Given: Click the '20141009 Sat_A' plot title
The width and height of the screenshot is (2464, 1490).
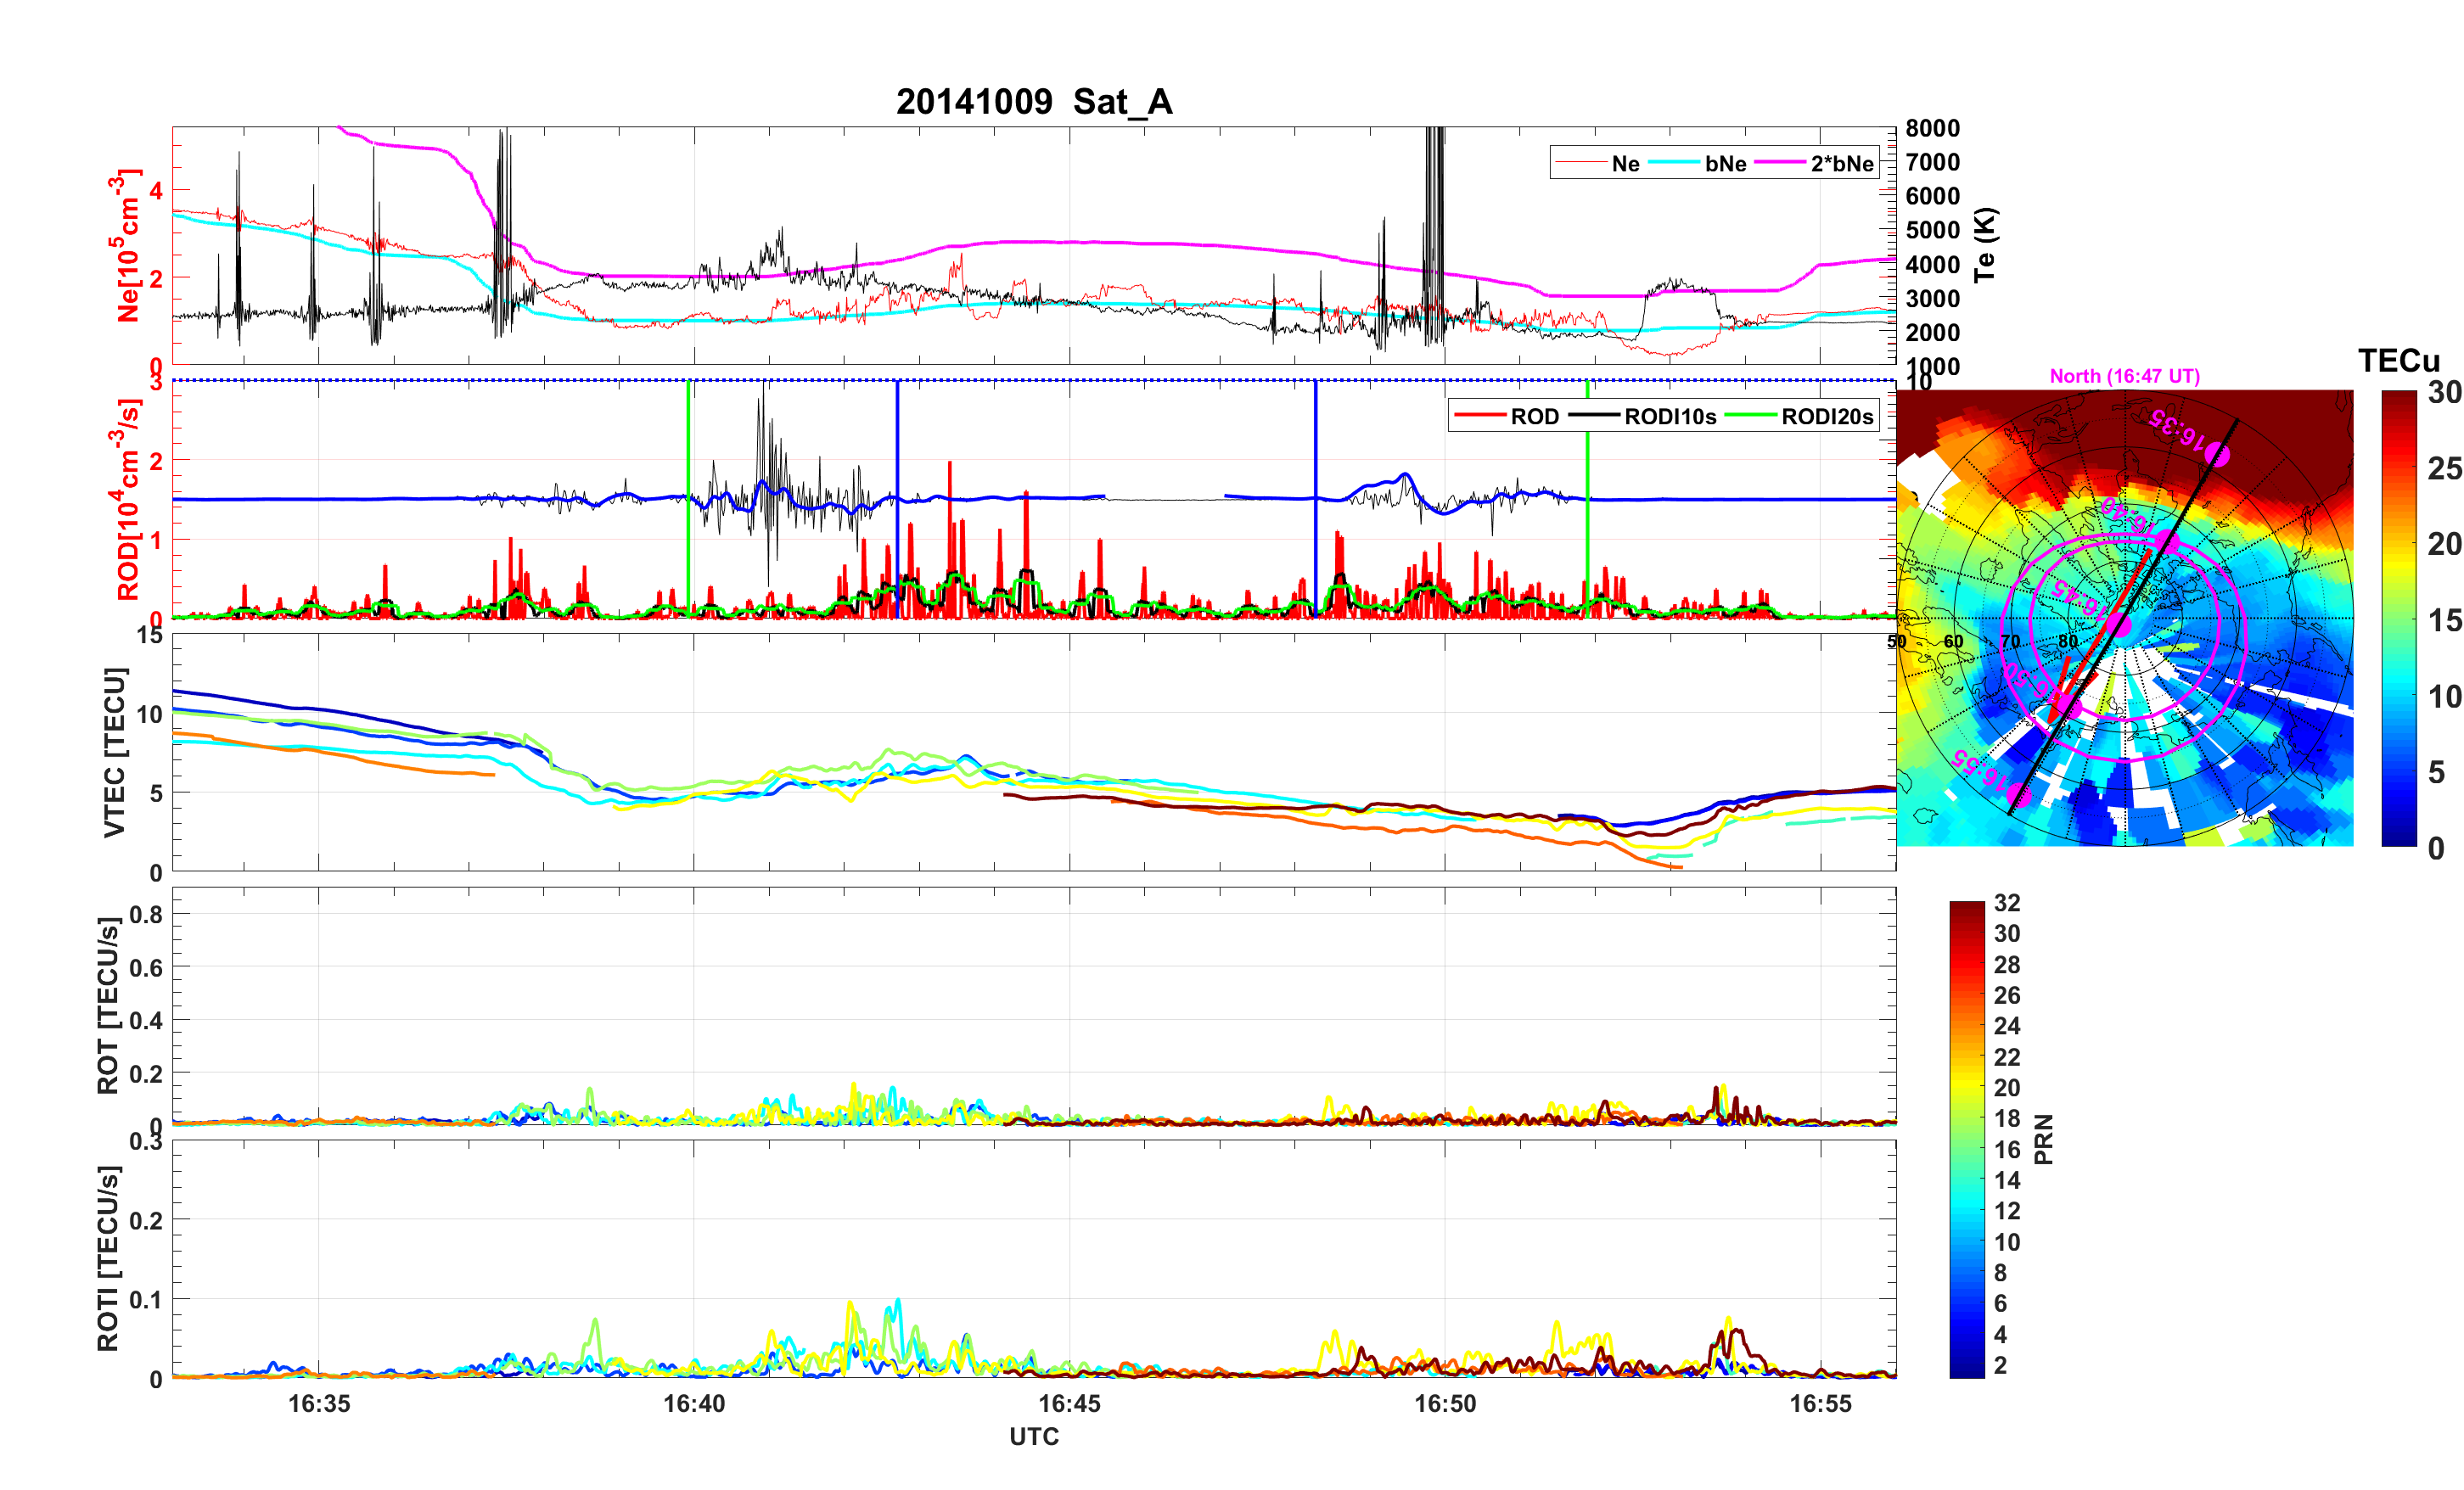Looking at the screenshot, I should click(x=1034, y=102).
